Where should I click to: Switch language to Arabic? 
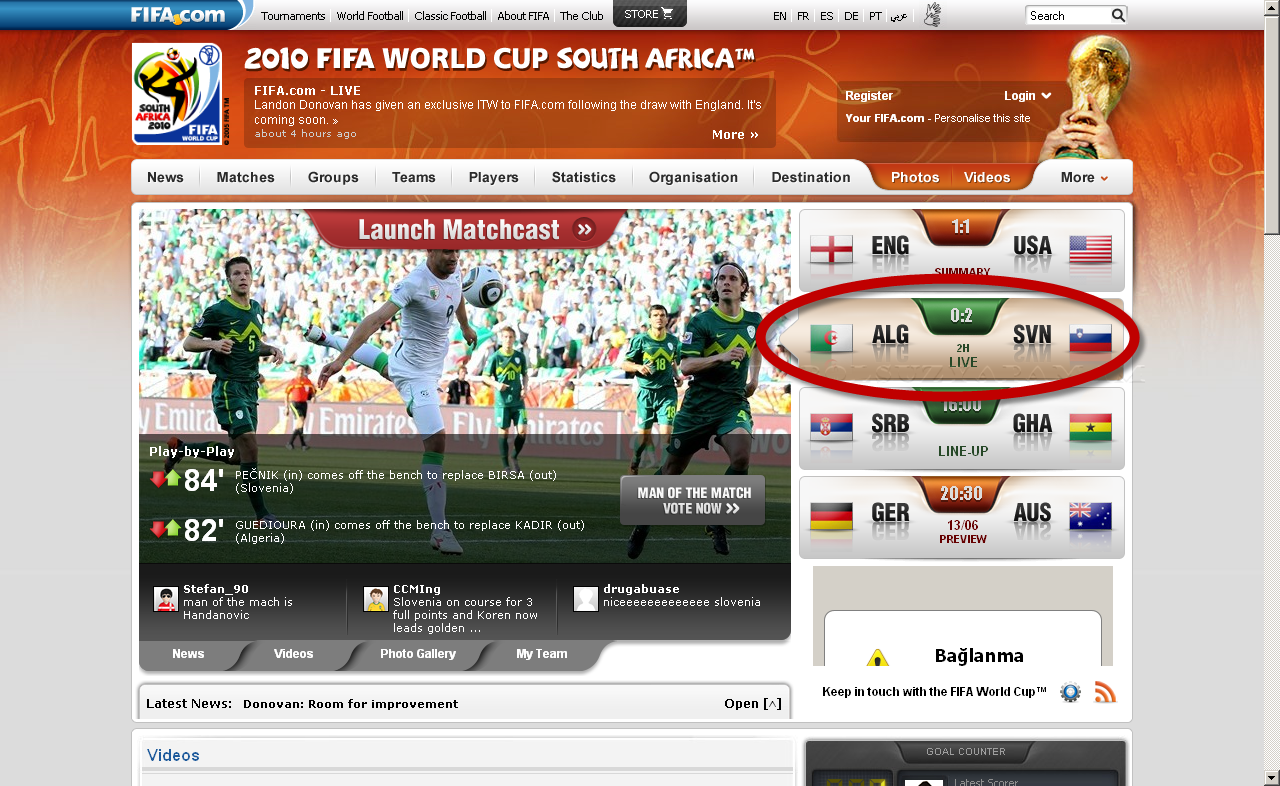pyautogui.click(x=899, y=16)
